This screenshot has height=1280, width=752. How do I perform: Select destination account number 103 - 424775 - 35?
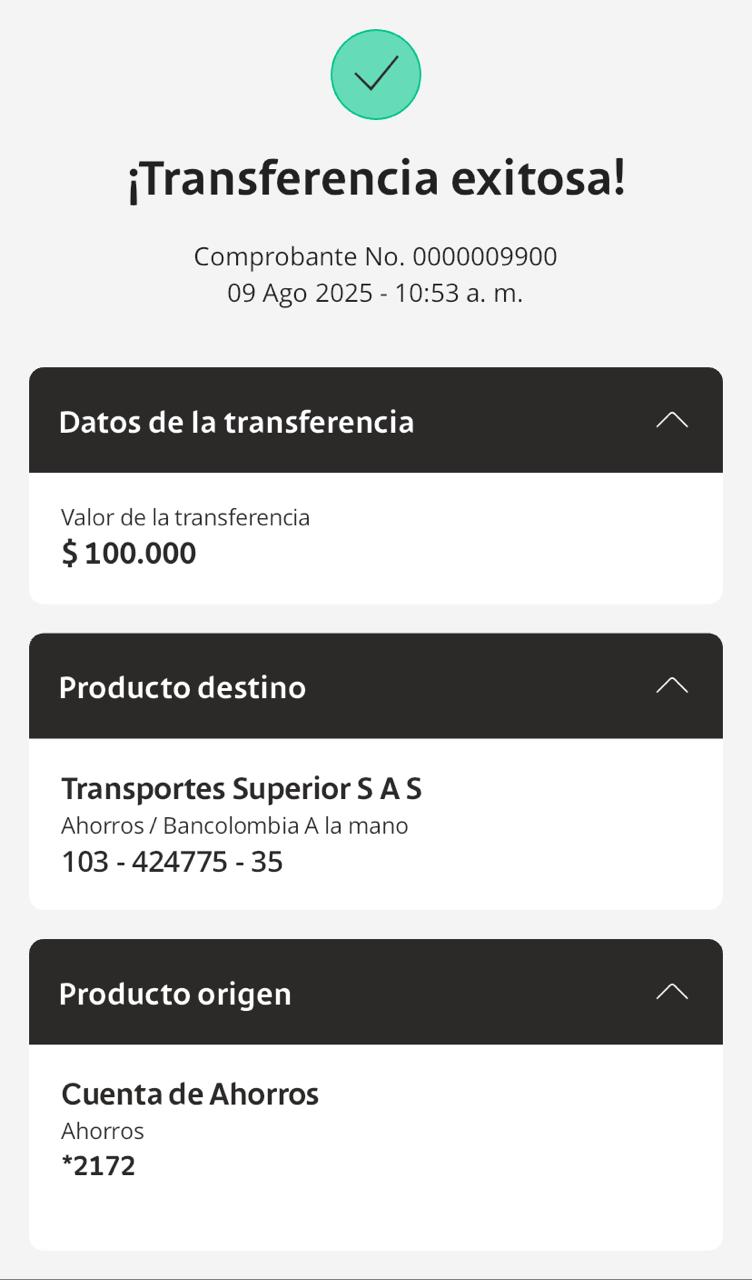tap(172, 862)
